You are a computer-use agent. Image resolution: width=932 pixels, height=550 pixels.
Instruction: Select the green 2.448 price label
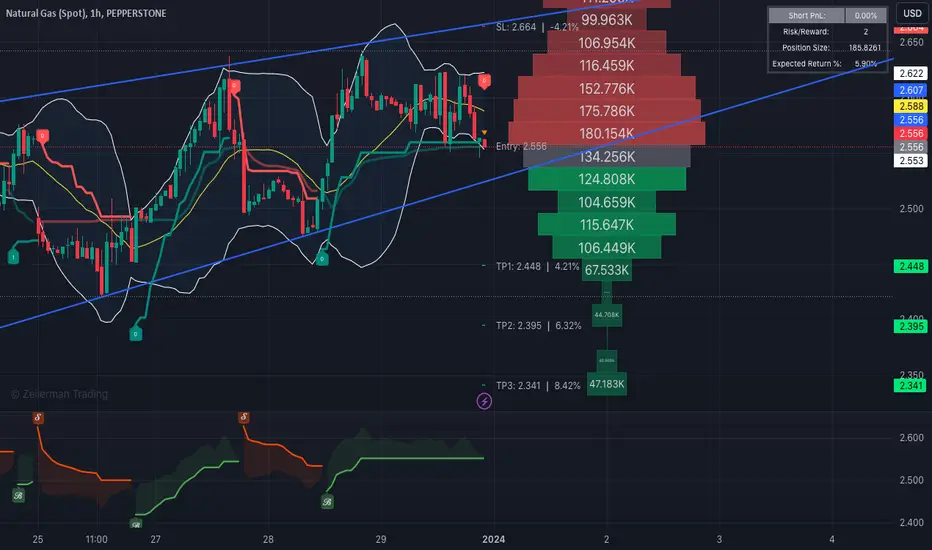point(911,266)
